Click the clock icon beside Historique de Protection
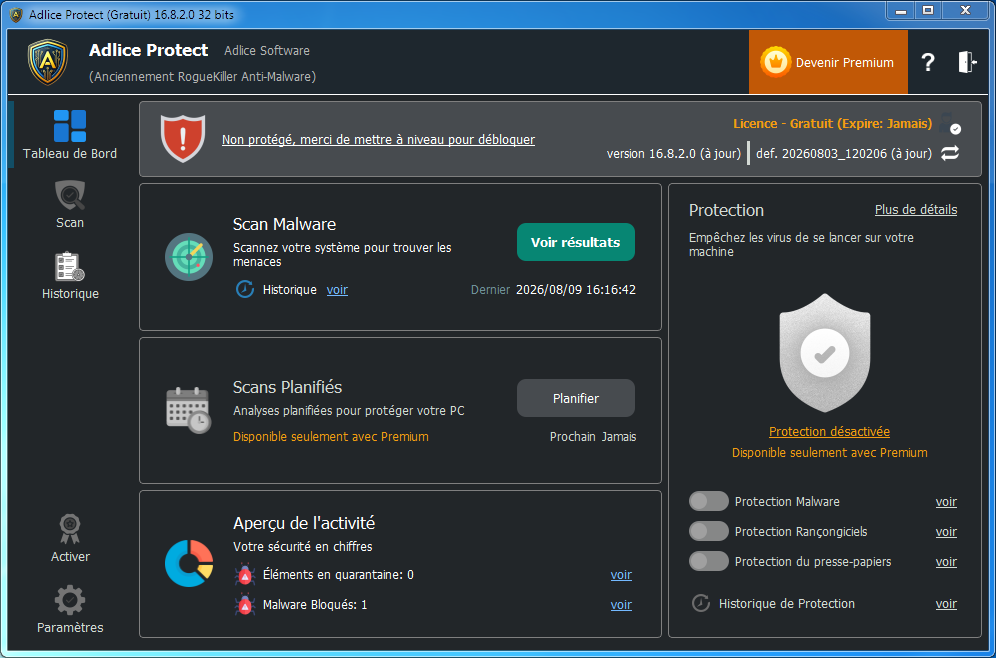This screenshot has height=658, width=996. pos(701,603)
